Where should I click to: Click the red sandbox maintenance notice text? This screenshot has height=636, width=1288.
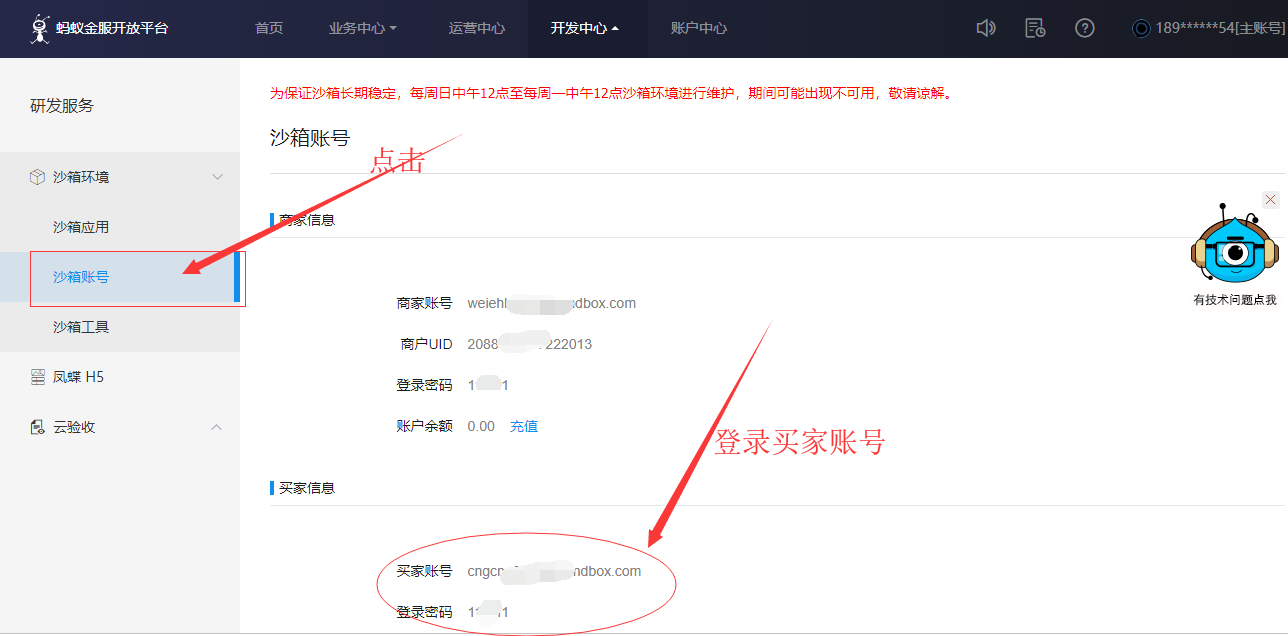(x=612, y=93)
